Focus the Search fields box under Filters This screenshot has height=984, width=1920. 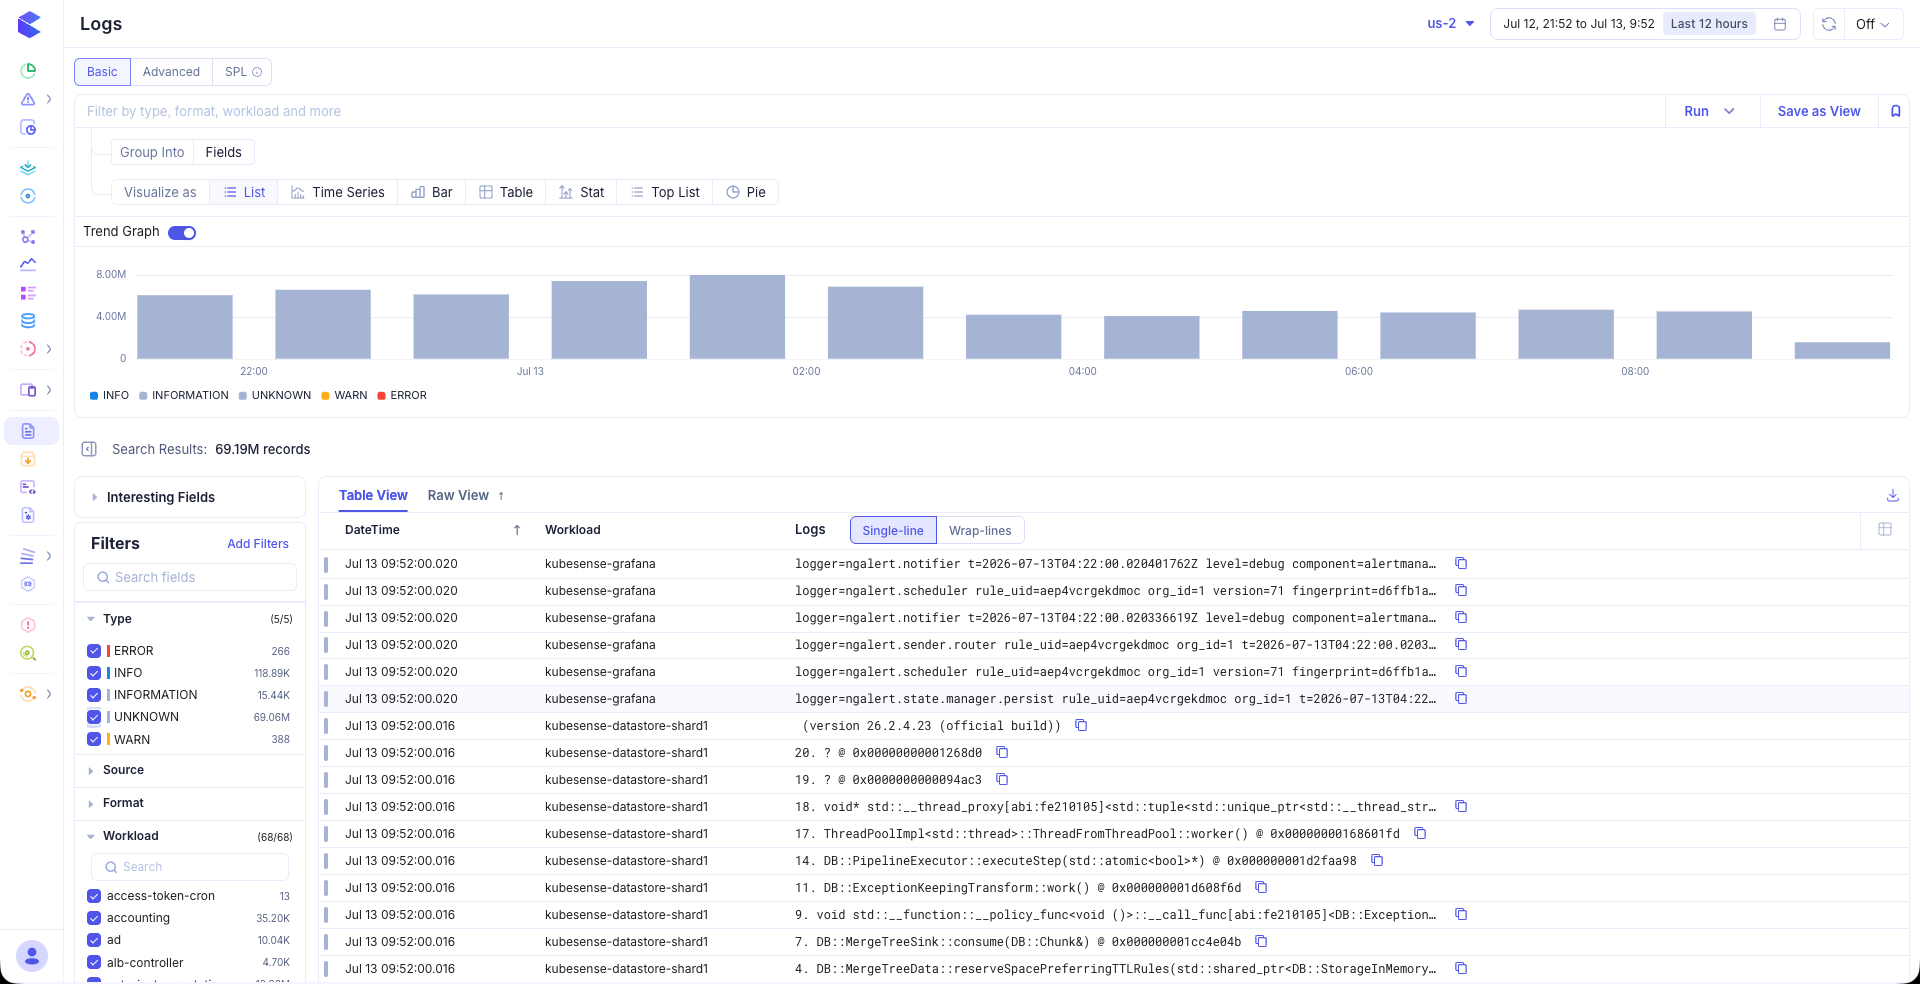click(190, 577)
